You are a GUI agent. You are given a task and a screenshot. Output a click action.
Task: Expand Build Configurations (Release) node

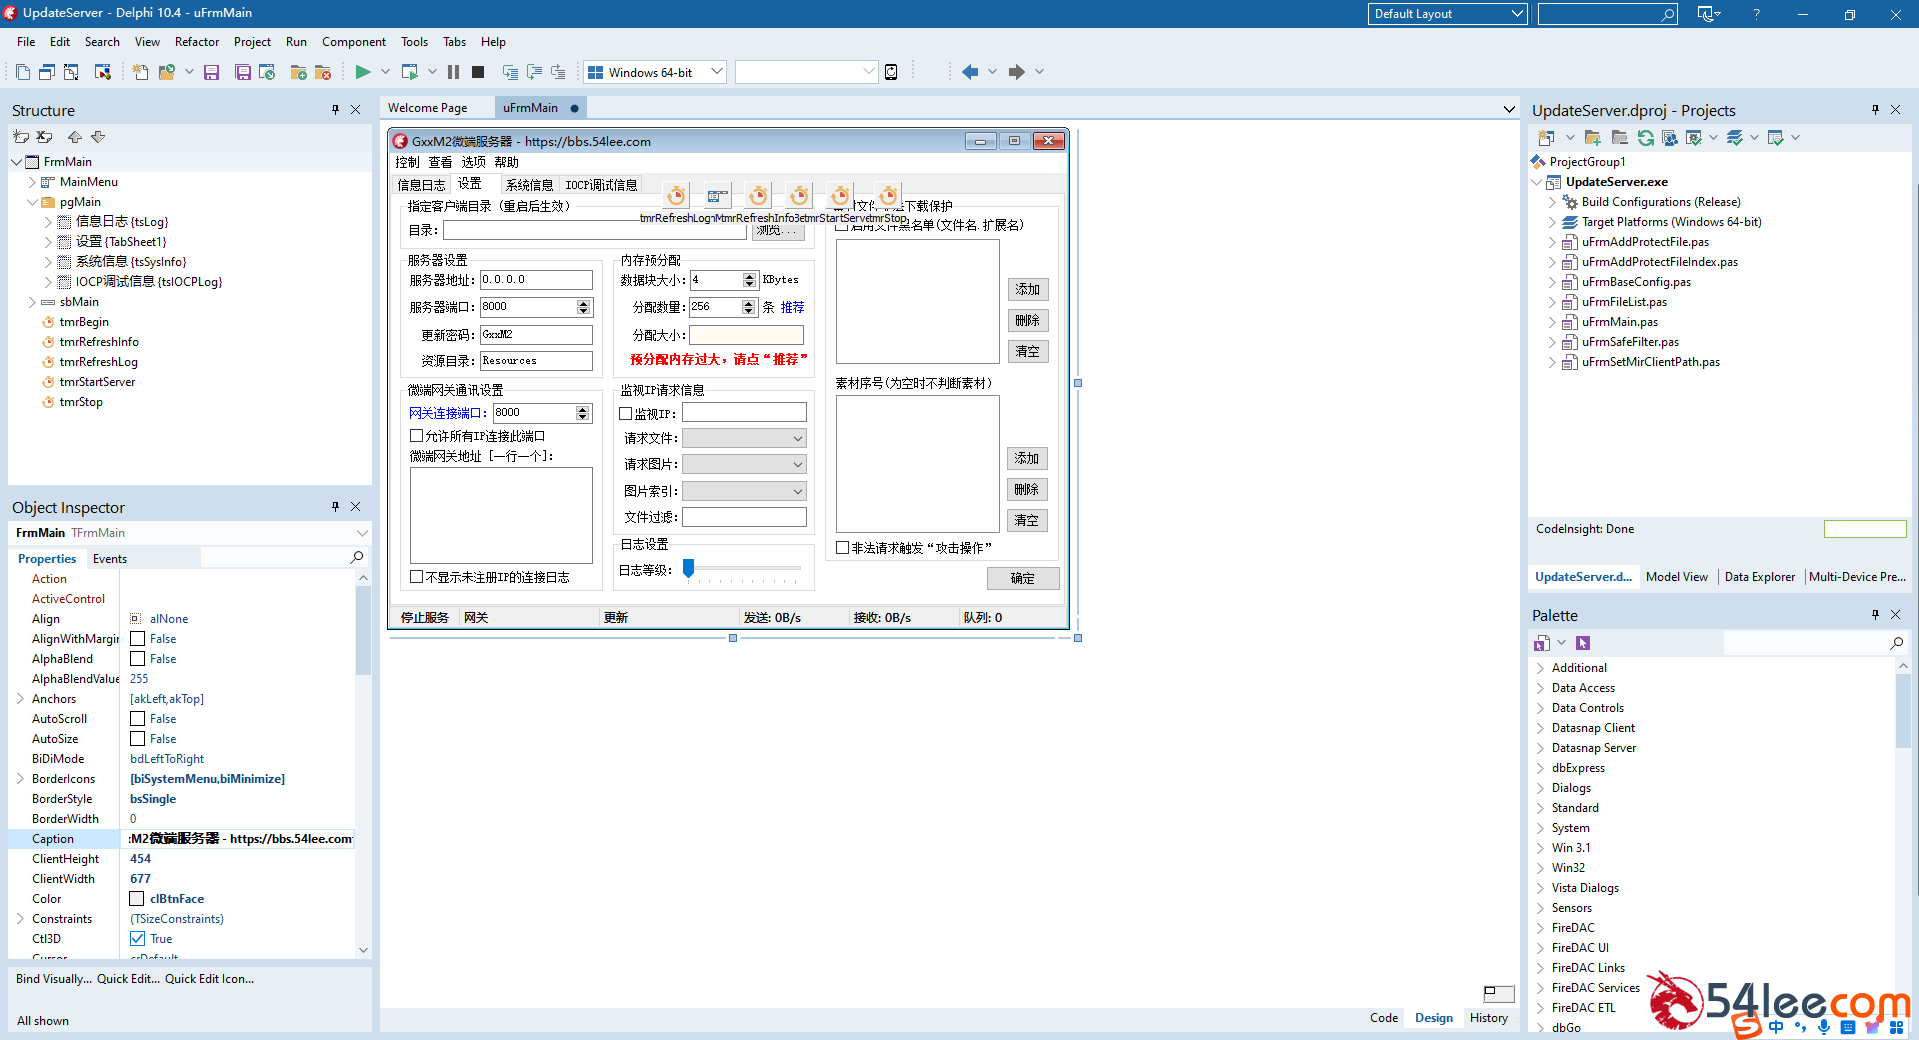tap(1552, 202)
